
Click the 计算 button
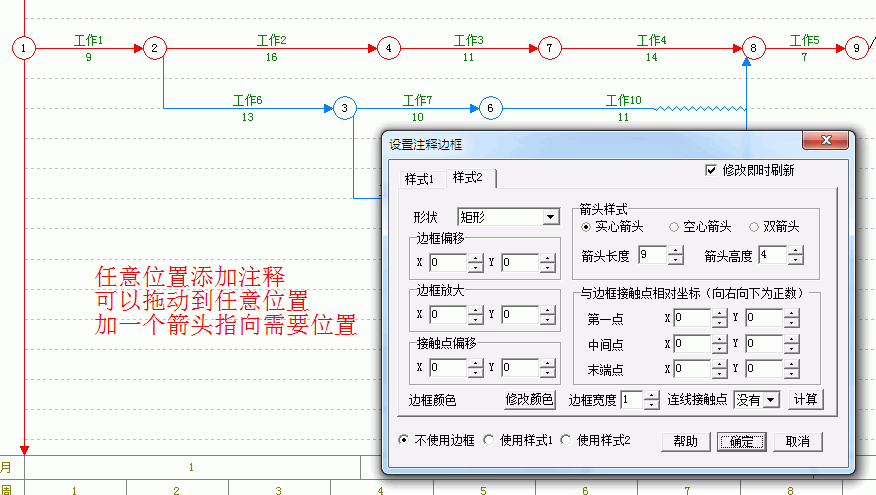point(805,399)
